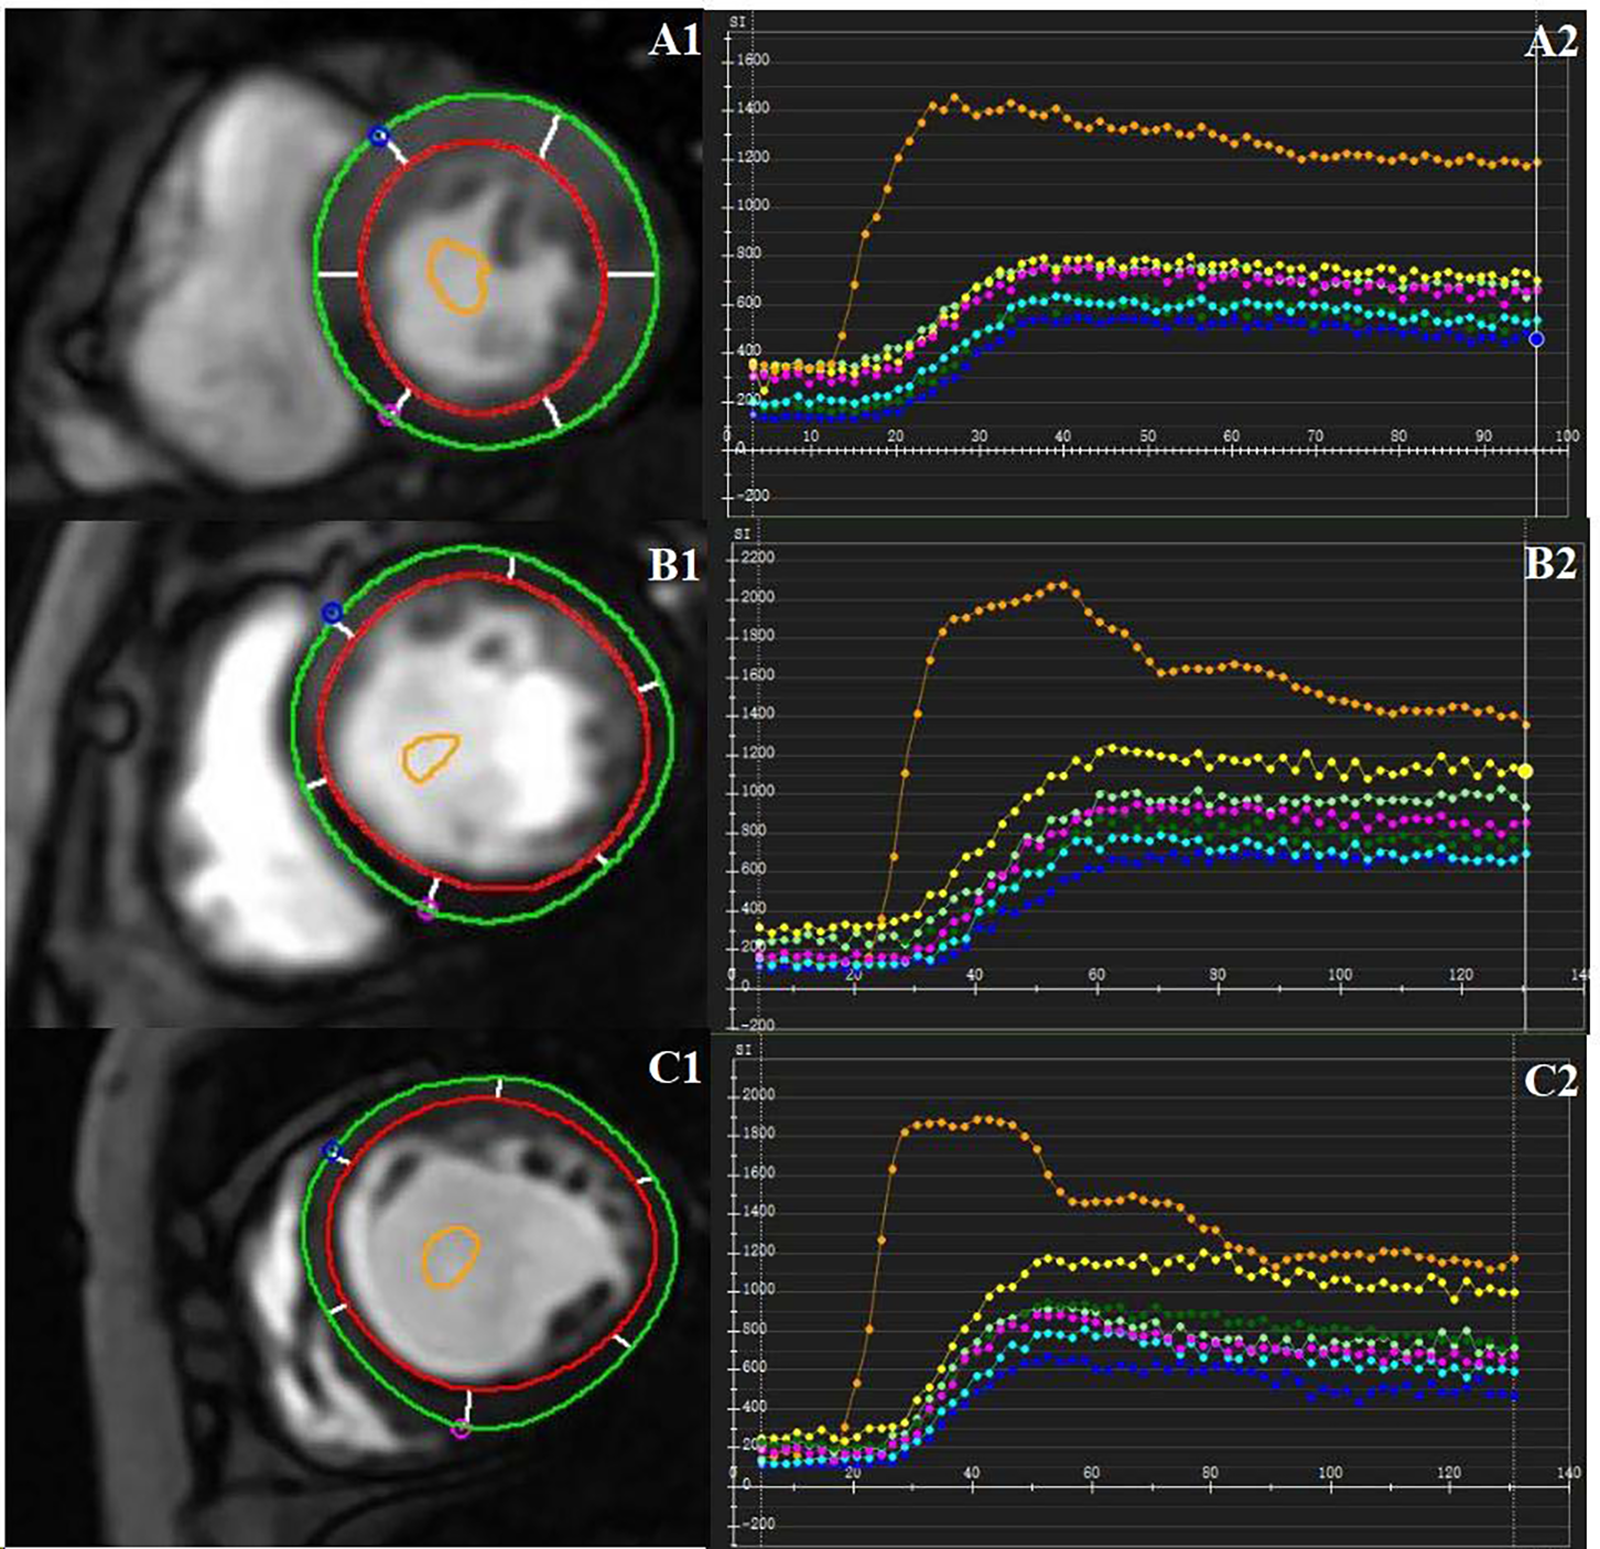
Task: Select the magenta anchor marker in panel A1
Action: tap(390, 415)
